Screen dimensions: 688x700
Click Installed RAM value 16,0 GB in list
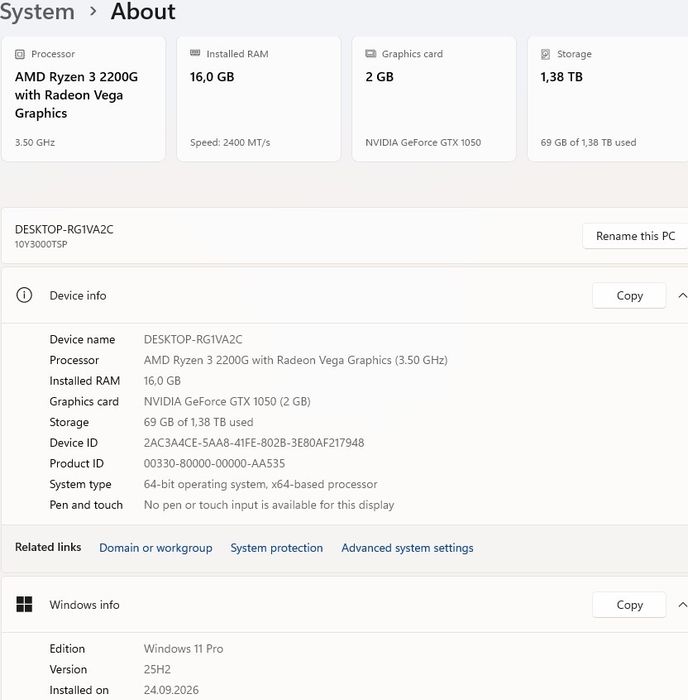(x=162, y=380)
